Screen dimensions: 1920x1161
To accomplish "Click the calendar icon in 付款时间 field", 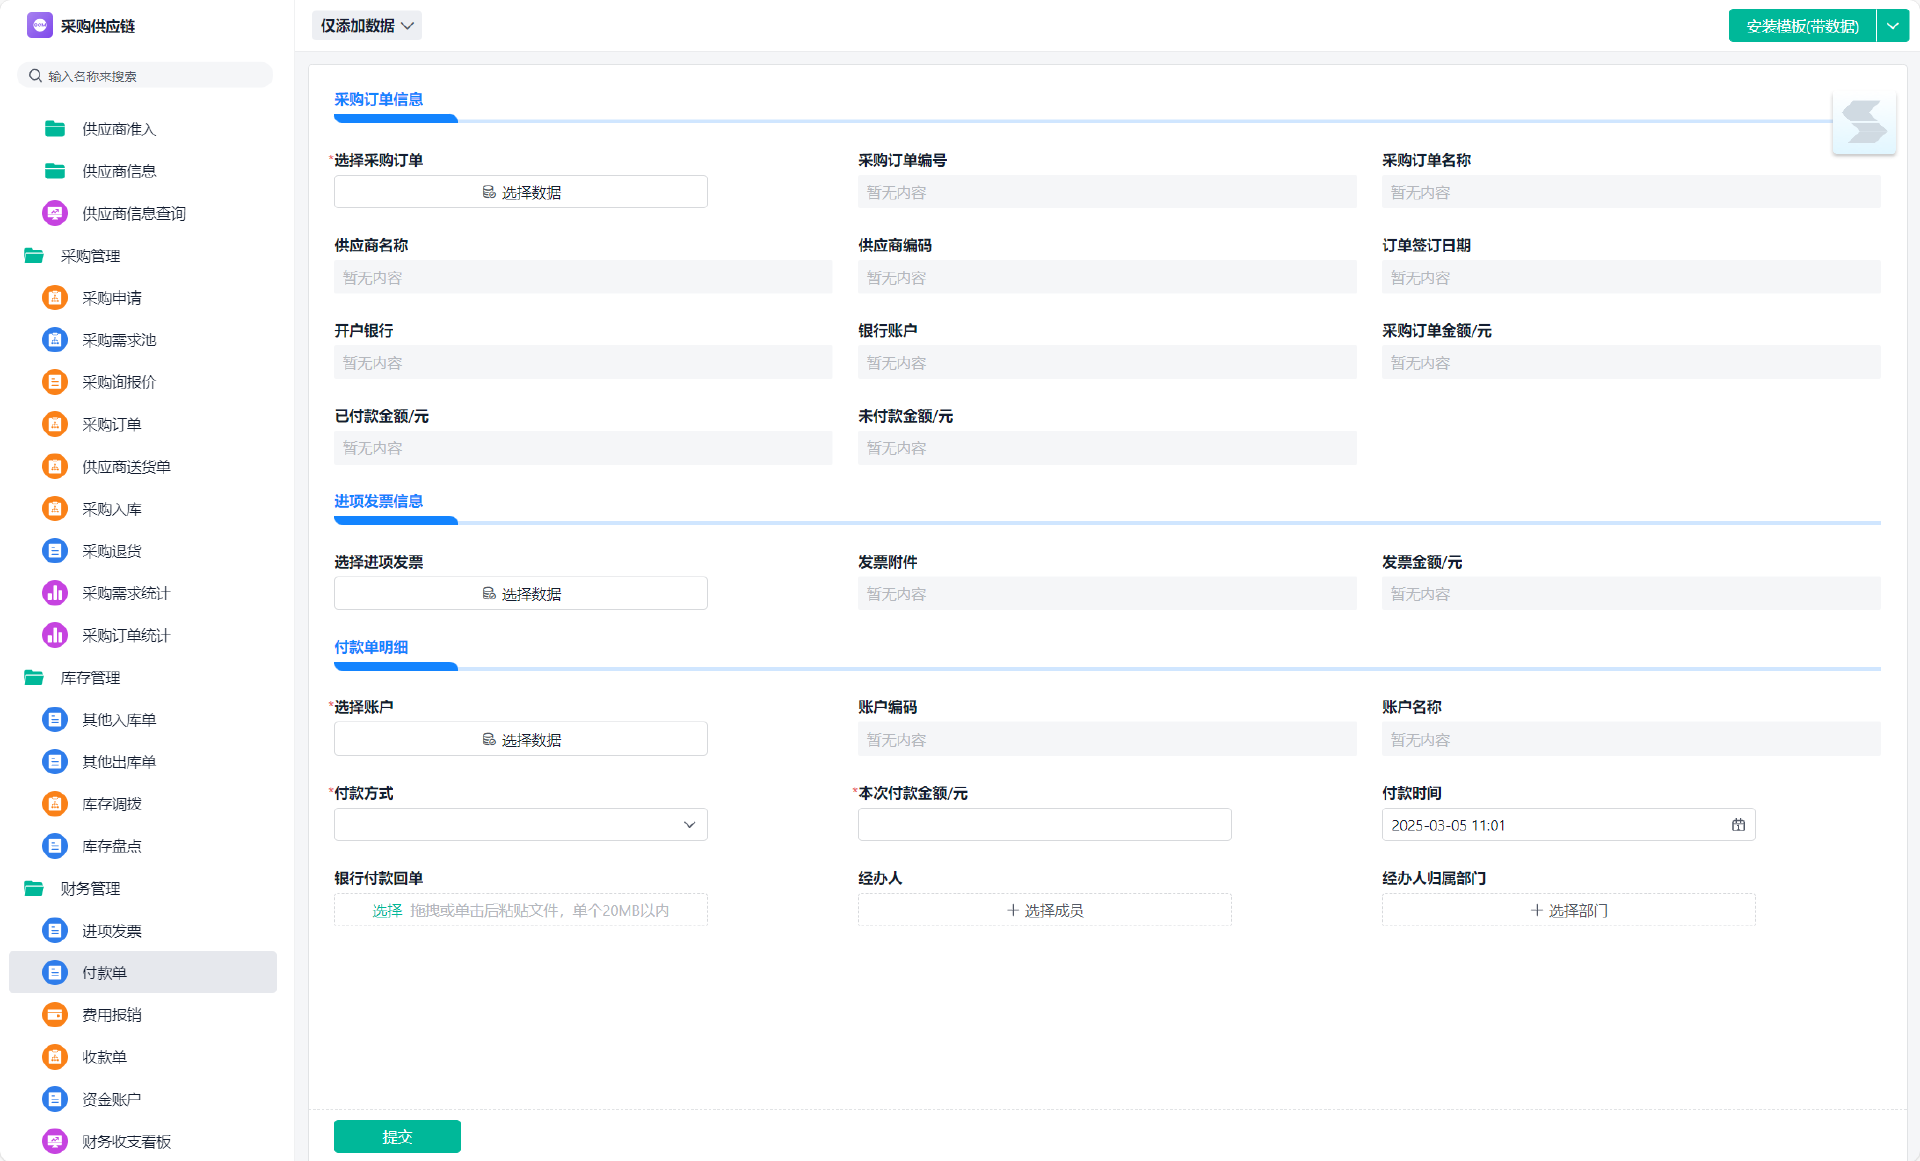I will (x=1738, y=825).
